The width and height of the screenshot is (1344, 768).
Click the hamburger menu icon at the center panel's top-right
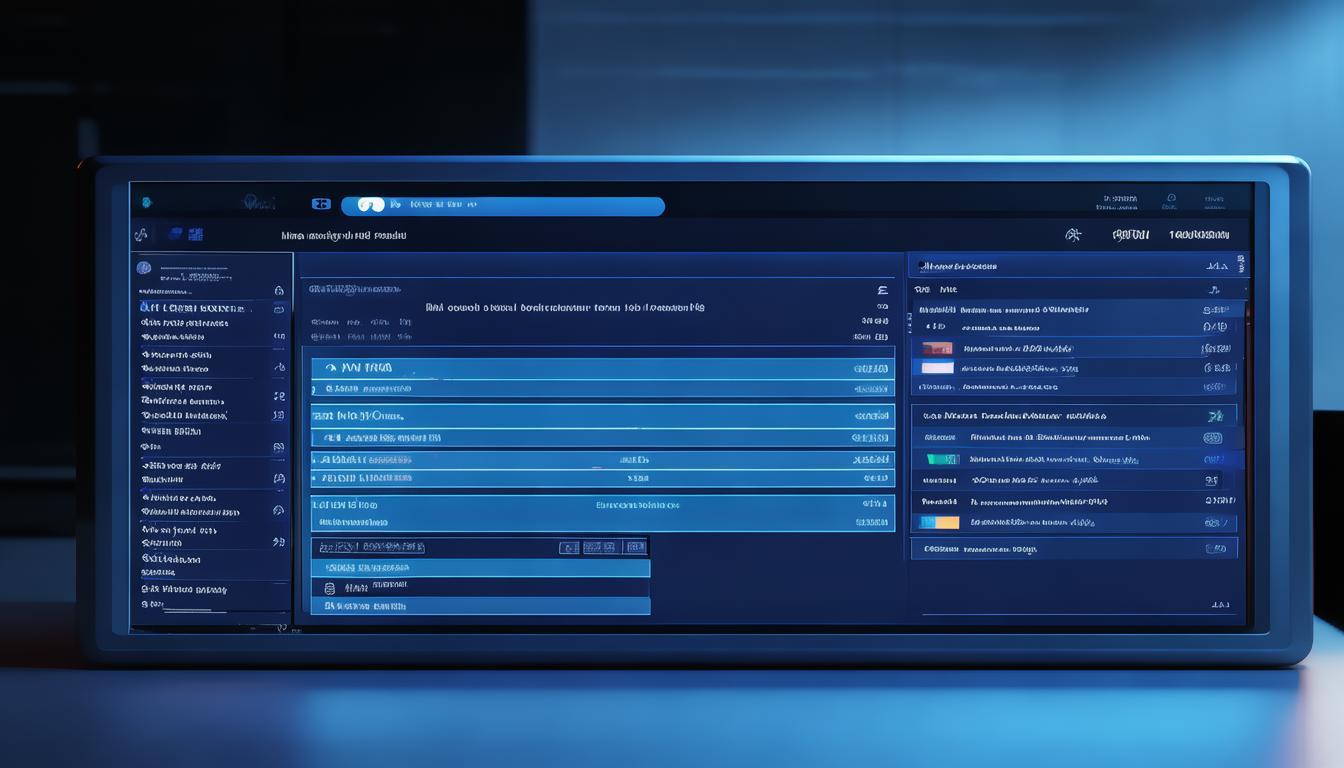coord(882,290)
